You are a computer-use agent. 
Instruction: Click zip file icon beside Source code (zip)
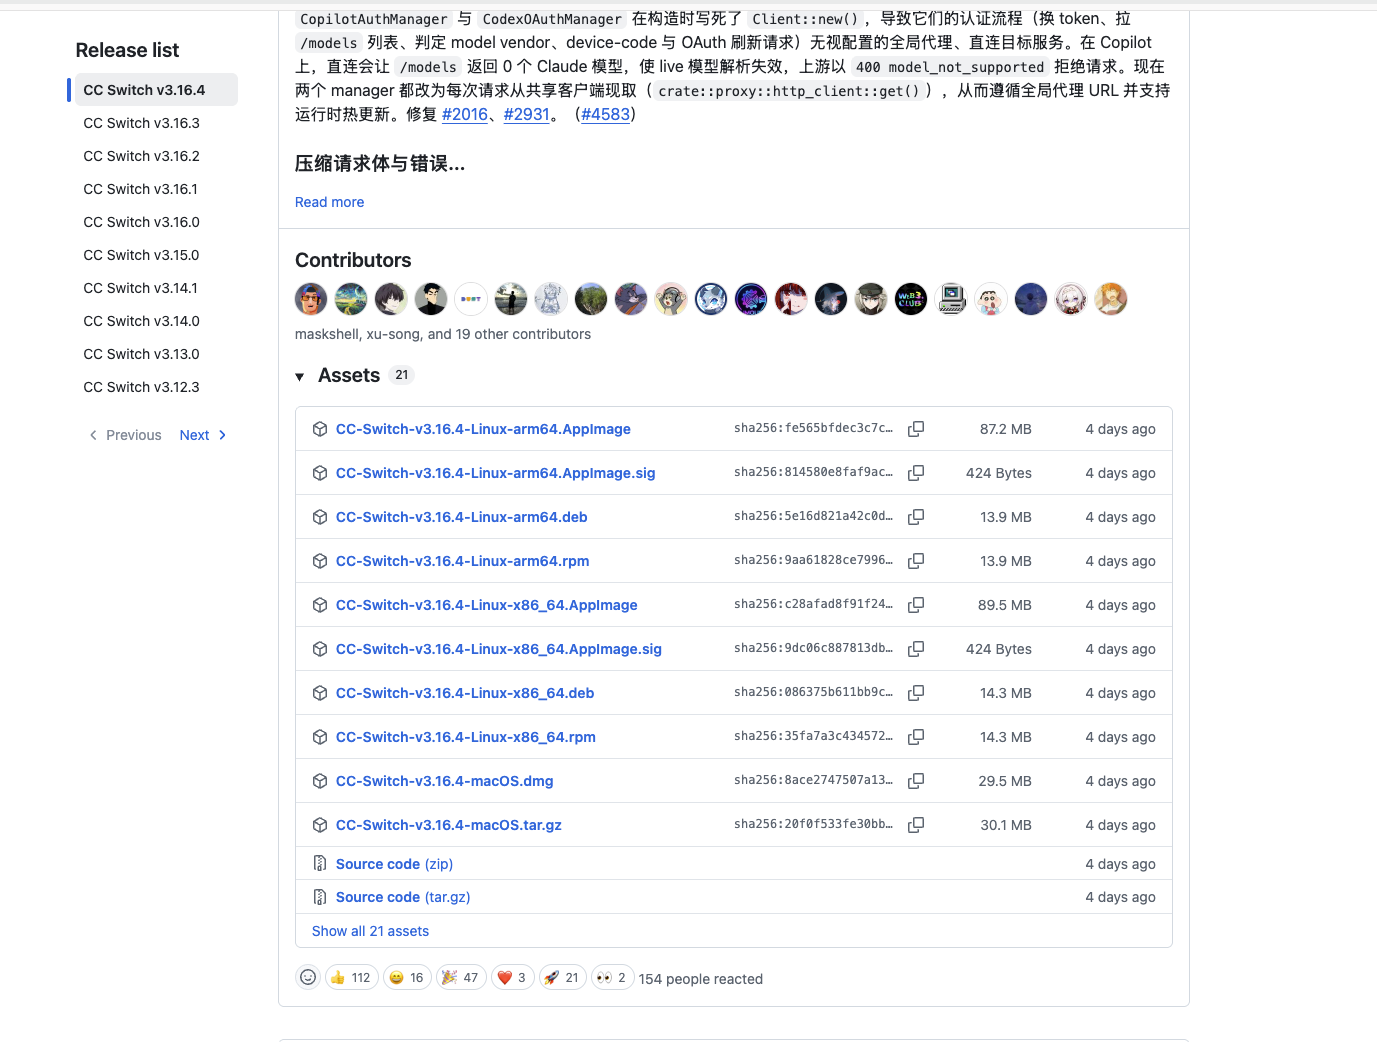tap(320, 864)
